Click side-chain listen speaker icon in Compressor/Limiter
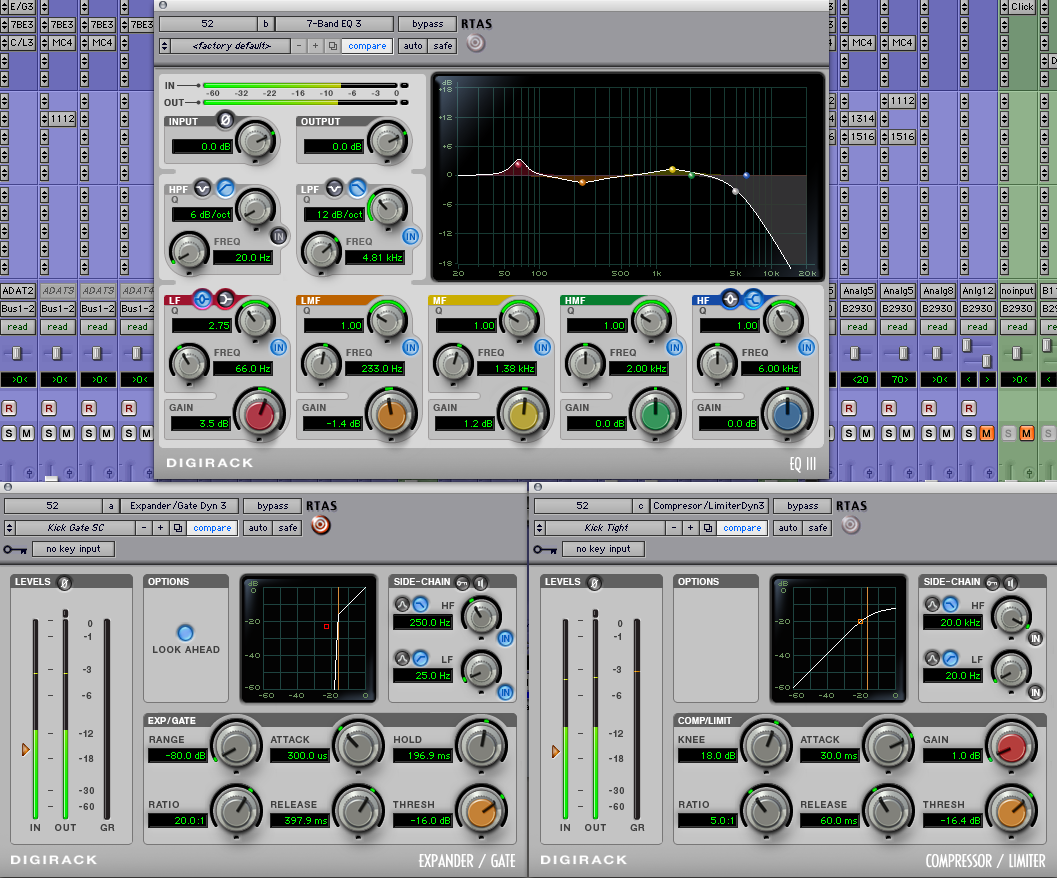The width and height of the screenshot is (1057, 878). (1010, 583)
